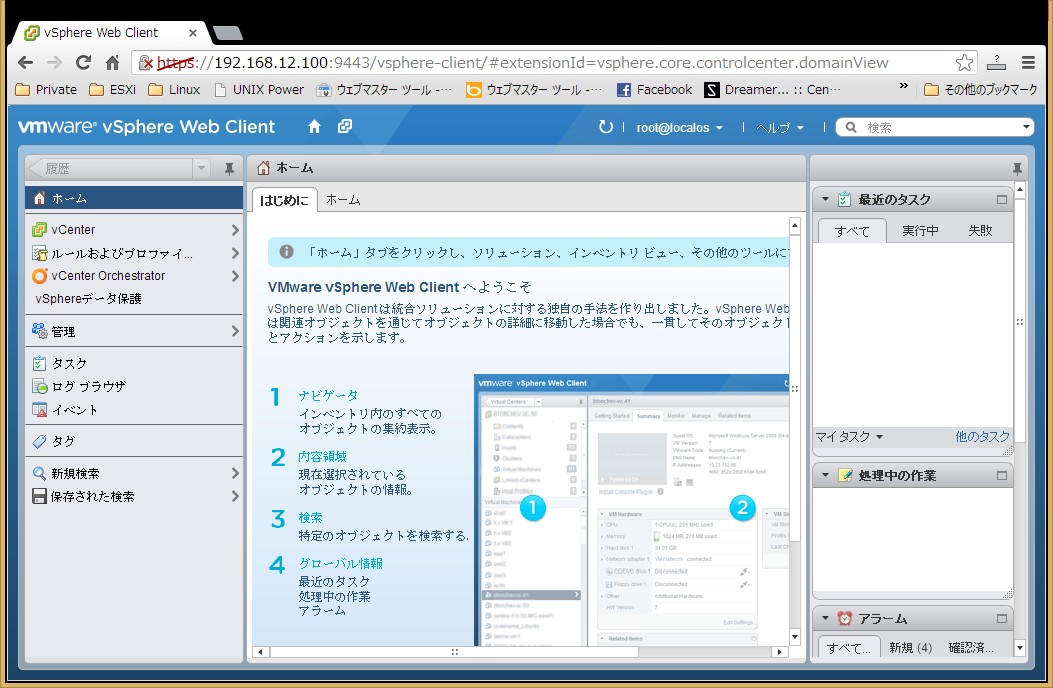Open the Facebook bookmark
This screenshot has width=1053, height=688.
654,89
